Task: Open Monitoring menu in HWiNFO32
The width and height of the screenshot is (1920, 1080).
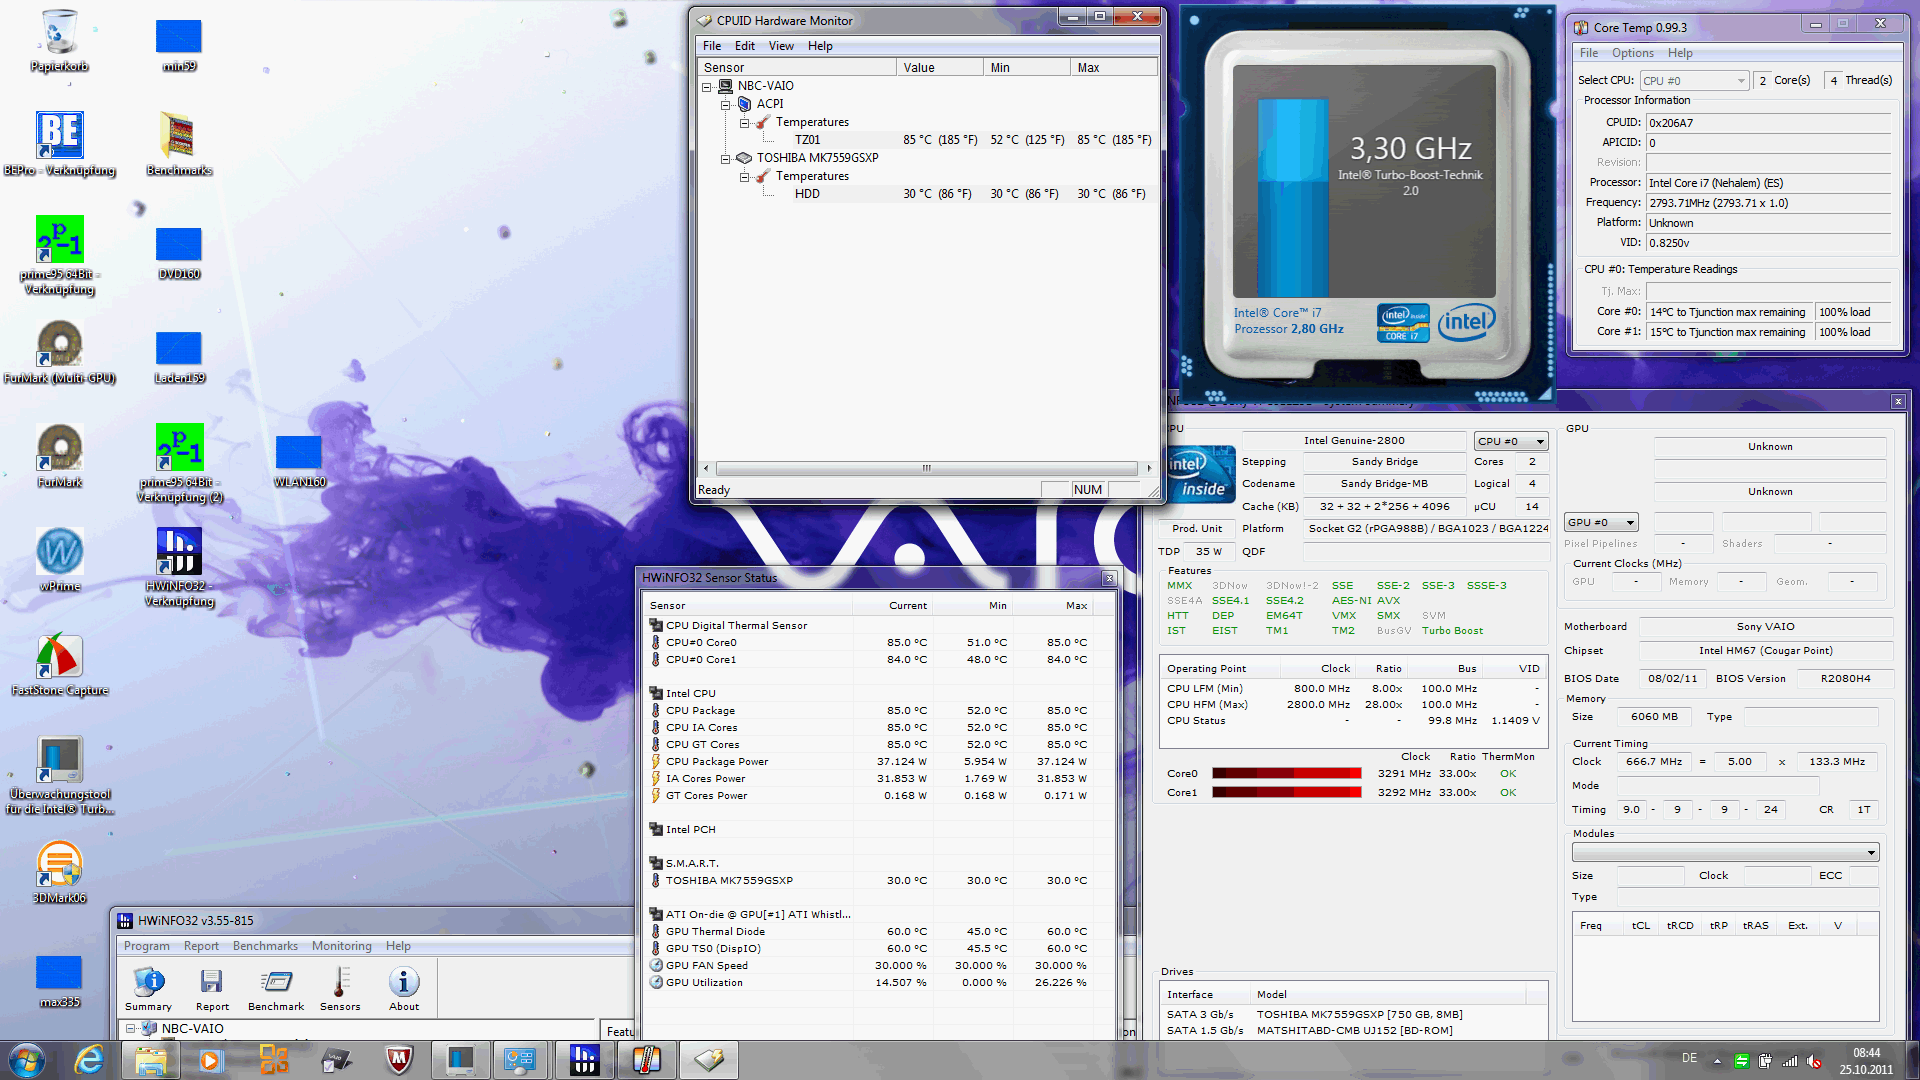Action: coord(341,946)
